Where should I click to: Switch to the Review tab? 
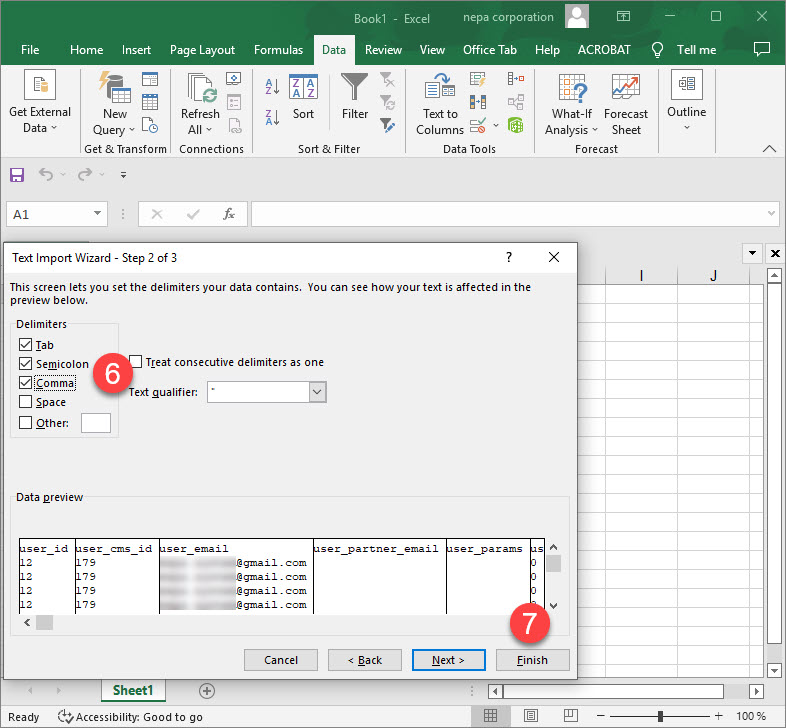click(x=383, y=50)
